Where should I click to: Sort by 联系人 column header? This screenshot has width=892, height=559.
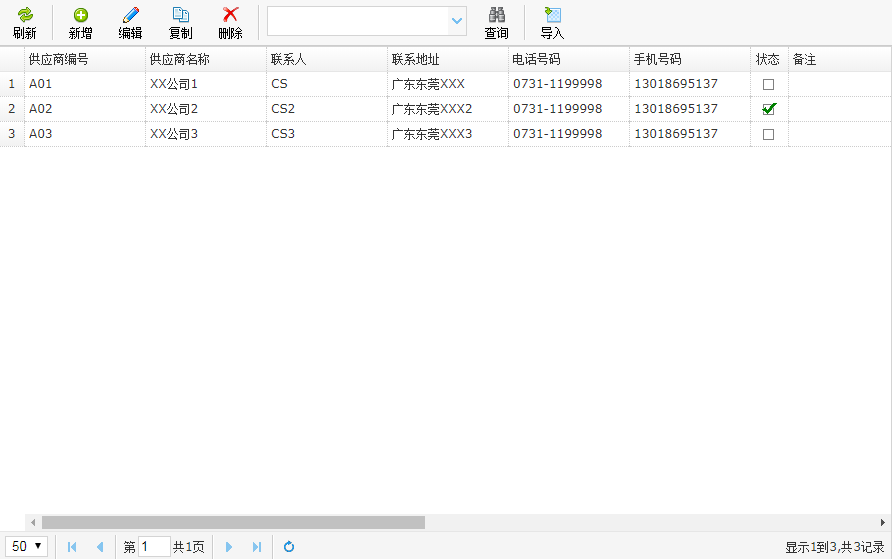pos(327,59)
